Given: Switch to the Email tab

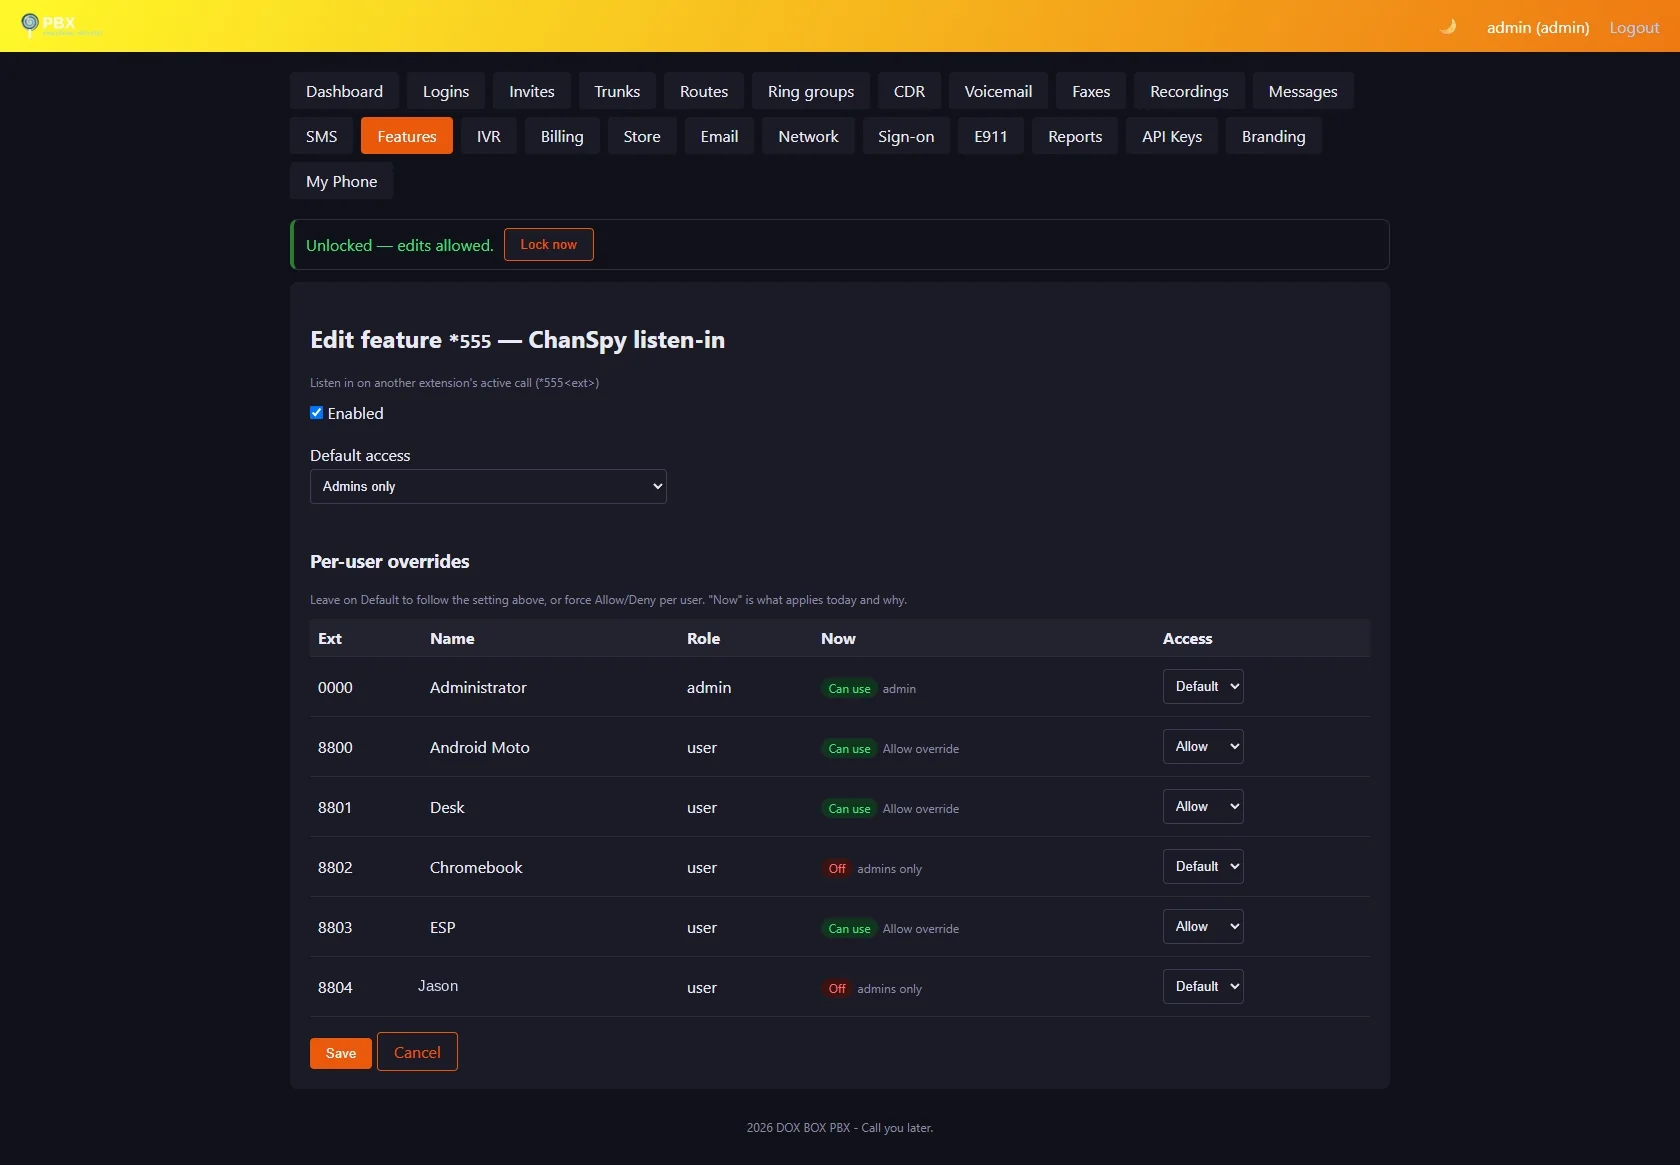Looking at the screenshot, I should point(720,136).
